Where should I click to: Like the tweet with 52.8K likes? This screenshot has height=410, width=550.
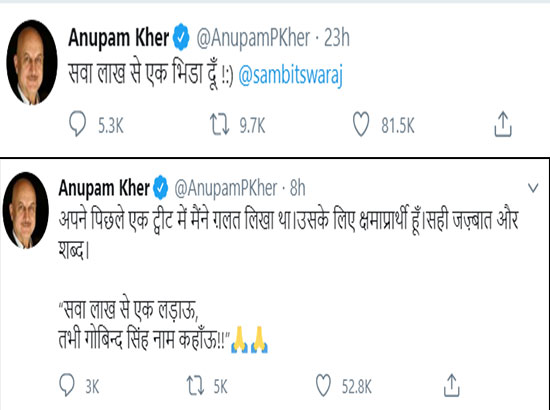pos(323,385)
